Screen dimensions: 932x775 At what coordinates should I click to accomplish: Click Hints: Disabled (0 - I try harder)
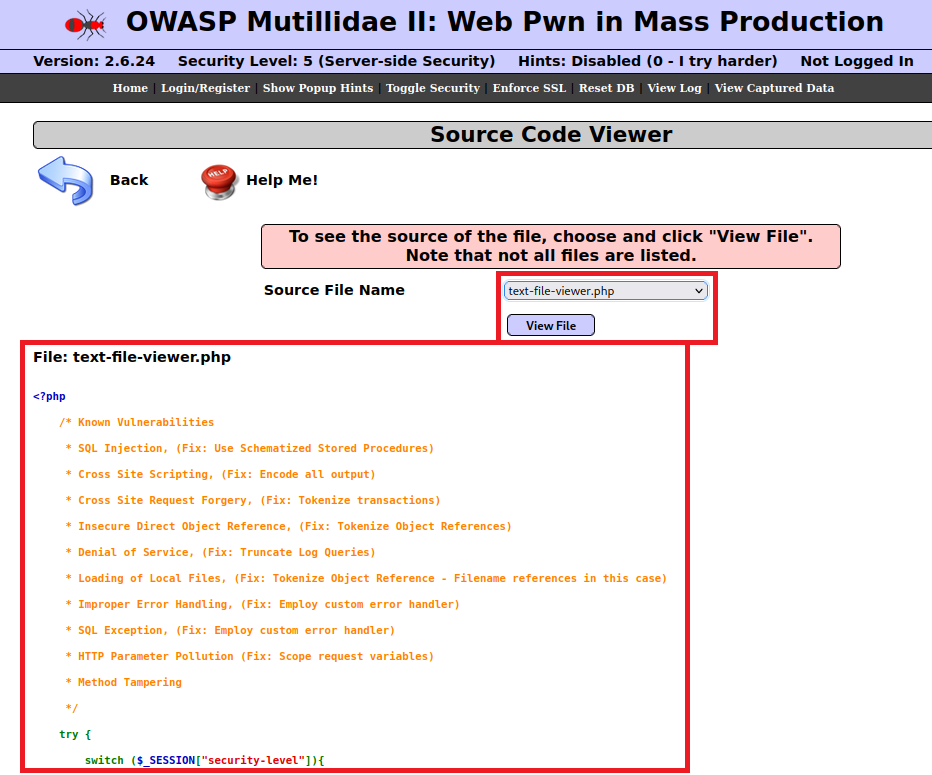647,61
